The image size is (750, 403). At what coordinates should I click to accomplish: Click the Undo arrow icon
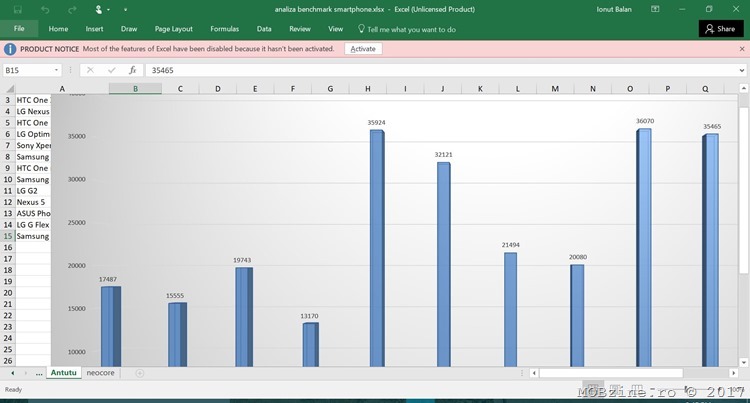(x=45, y=10)
